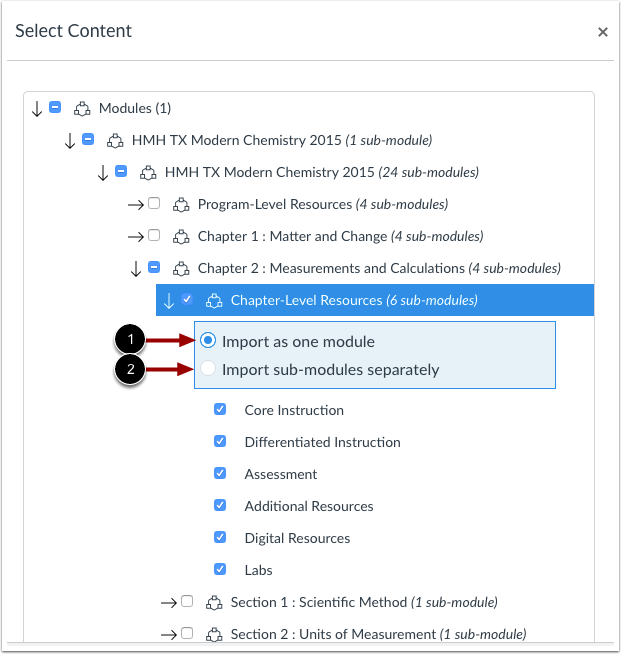Uncheck the Differentiated Instruction checkbox
This screenshot has width=621, height=654.
[x=220, y=441]
